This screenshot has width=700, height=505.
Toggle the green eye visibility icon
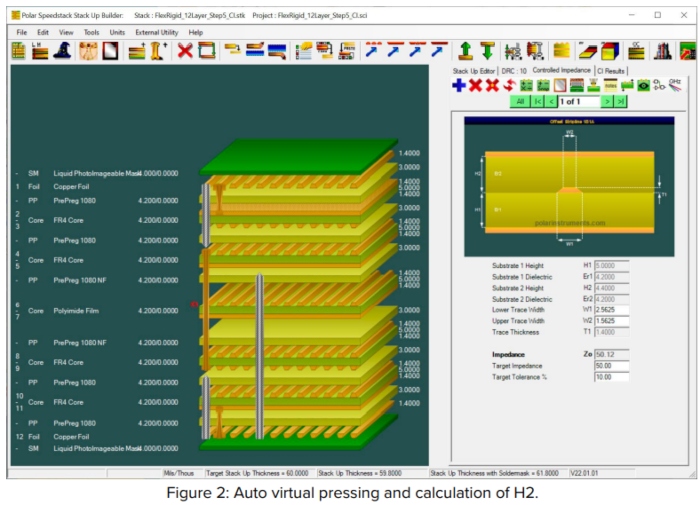pyautogui.click(x=643, y=85)
